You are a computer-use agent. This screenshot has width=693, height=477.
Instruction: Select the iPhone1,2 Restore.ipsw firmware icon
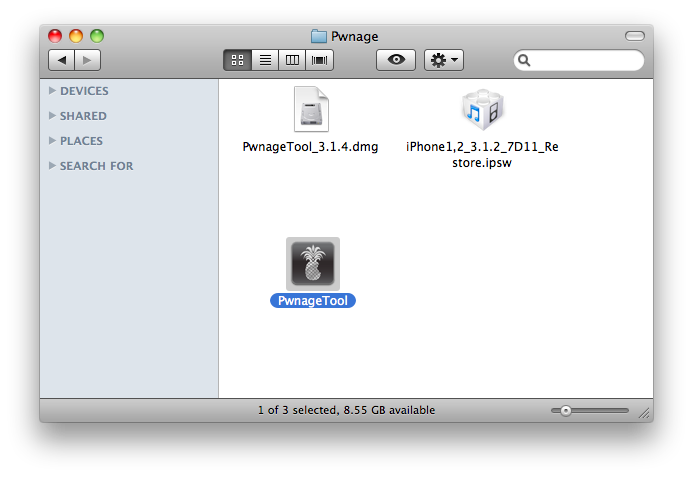[x=482, y=111]
